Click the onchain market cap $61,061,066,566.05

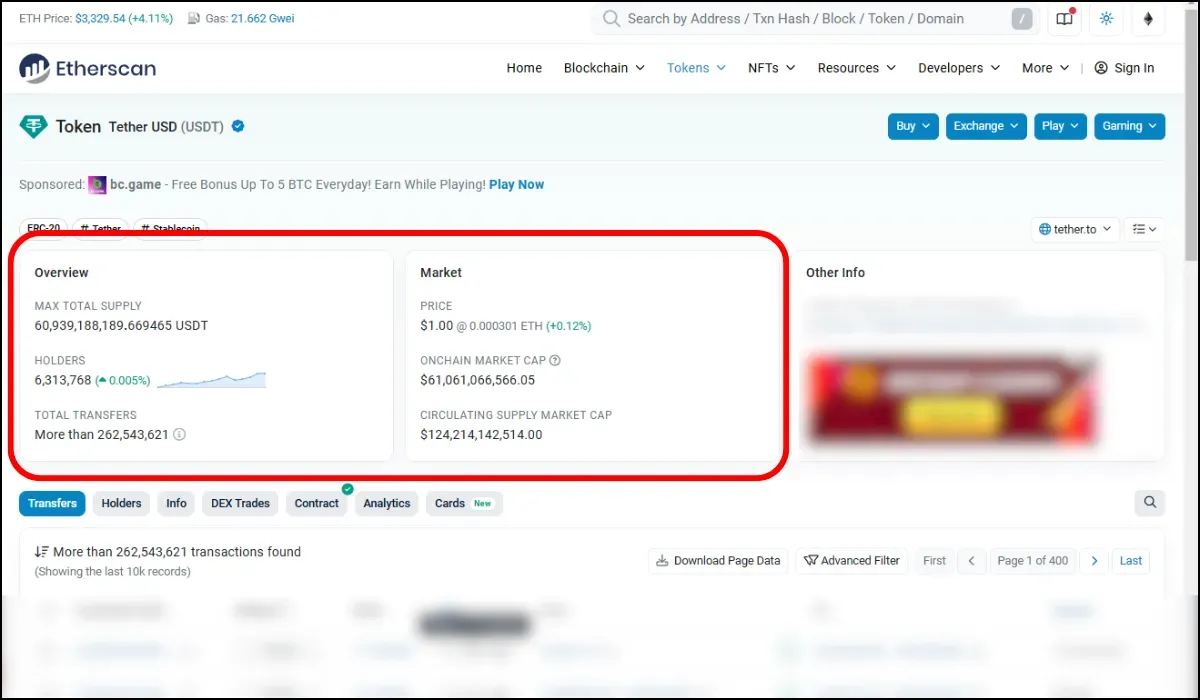click(478, 380)
